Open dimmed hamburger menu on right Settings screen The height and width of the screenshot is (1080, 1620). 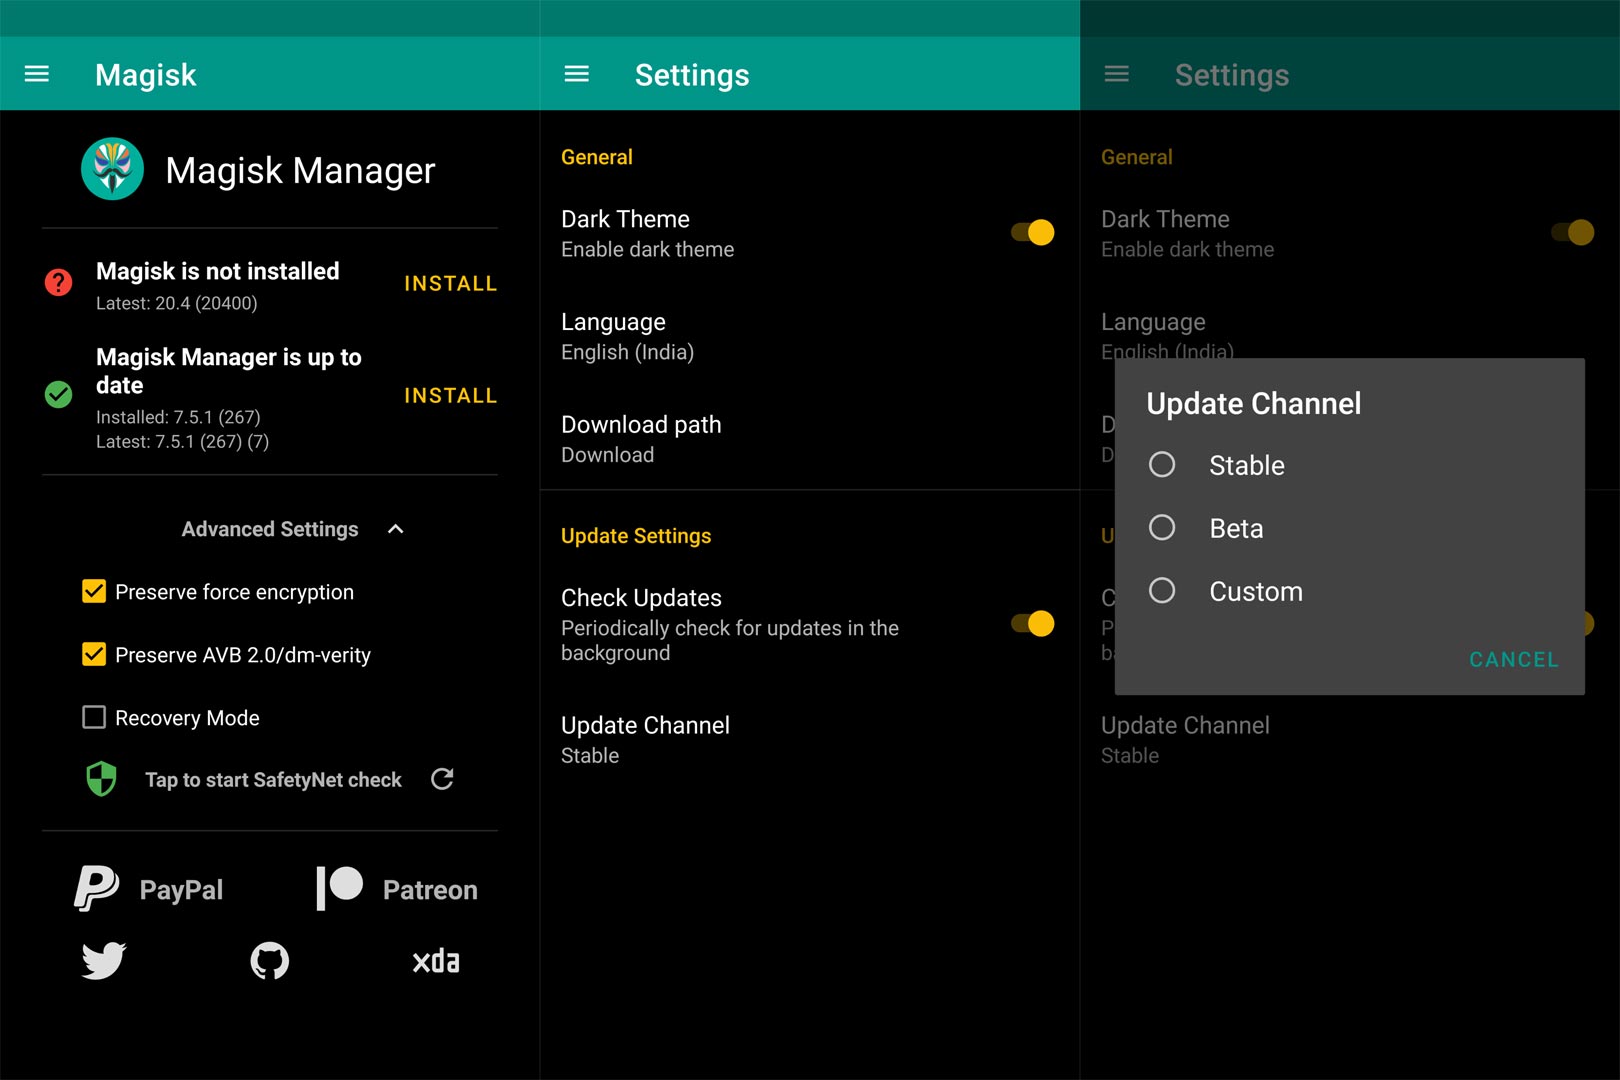click(1117, 74)
